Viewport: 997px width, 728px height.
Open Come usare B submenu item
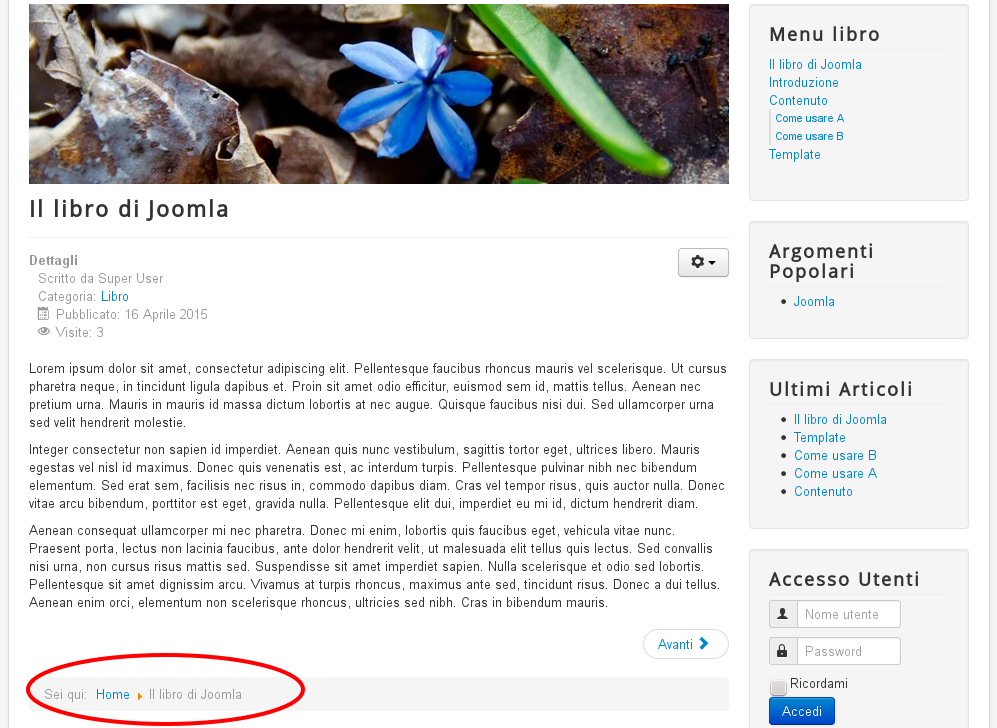(809, 136)
